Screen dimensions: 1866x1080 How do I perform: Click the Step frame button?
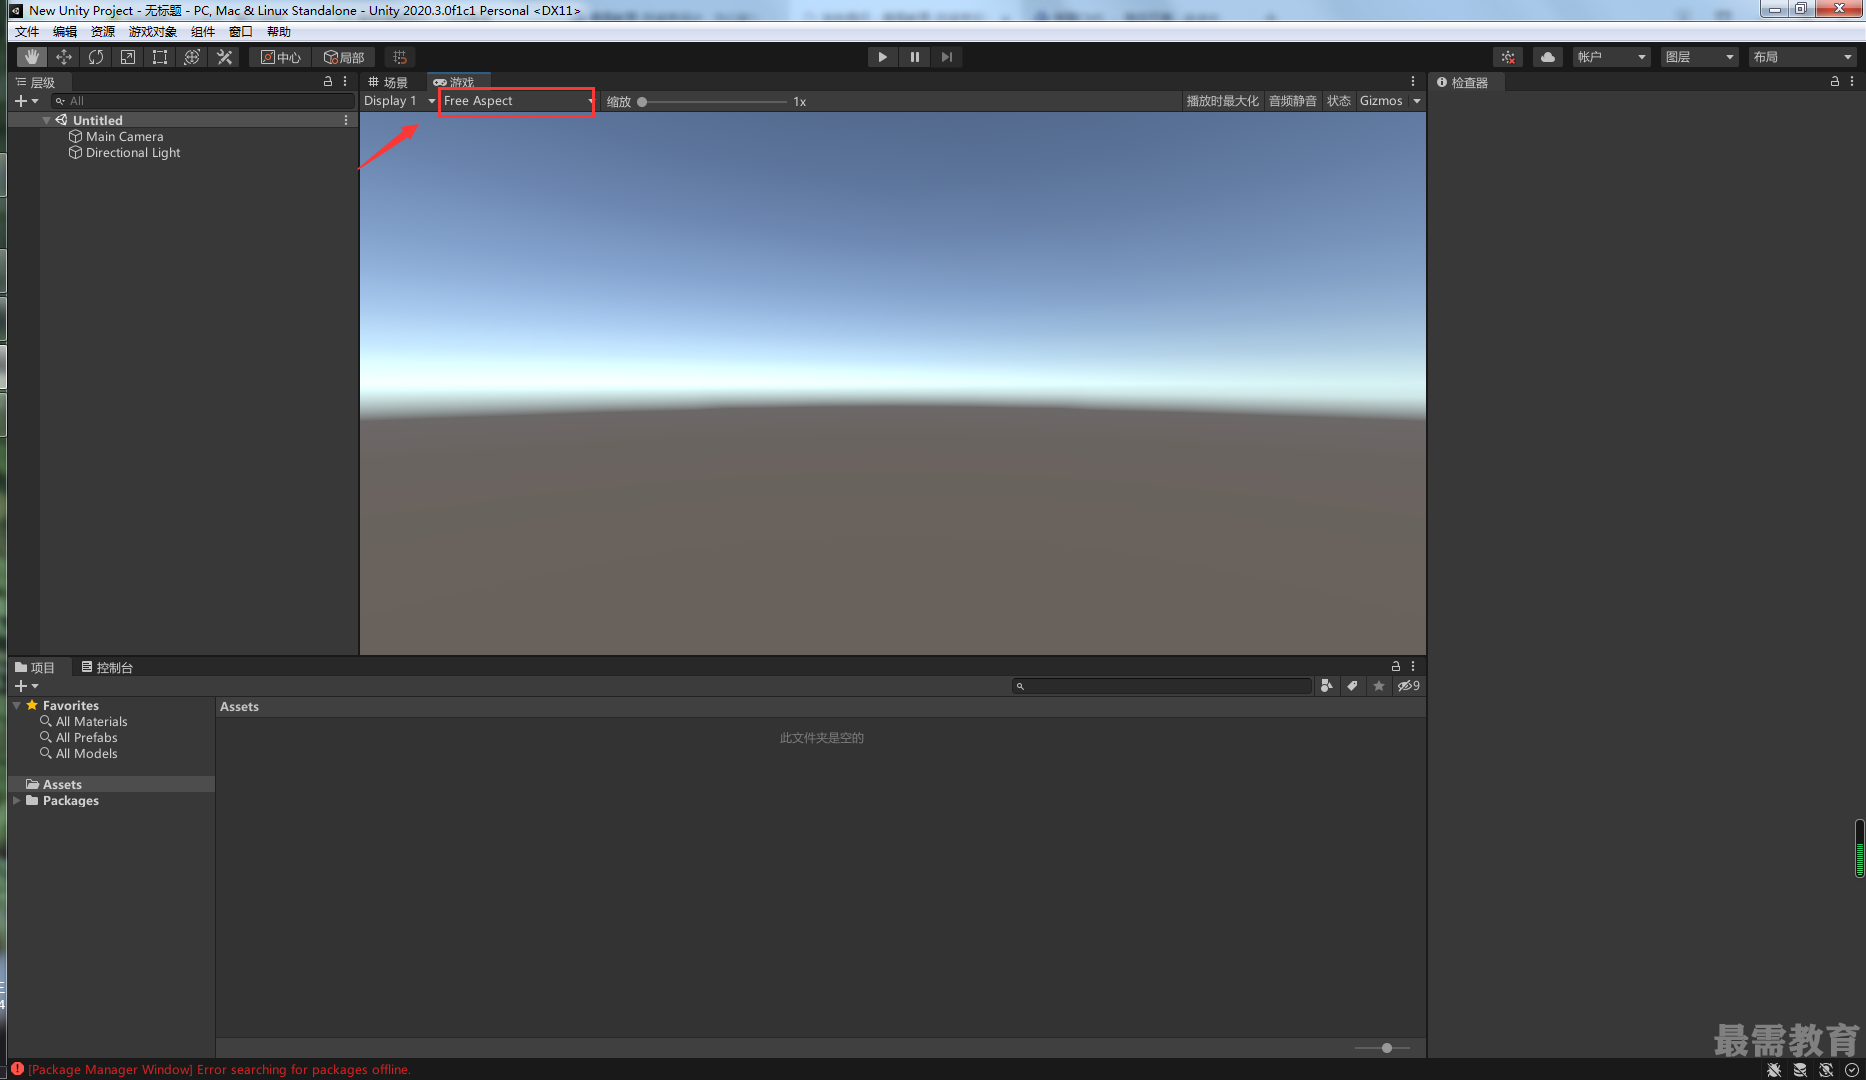[x=946, y=57]
